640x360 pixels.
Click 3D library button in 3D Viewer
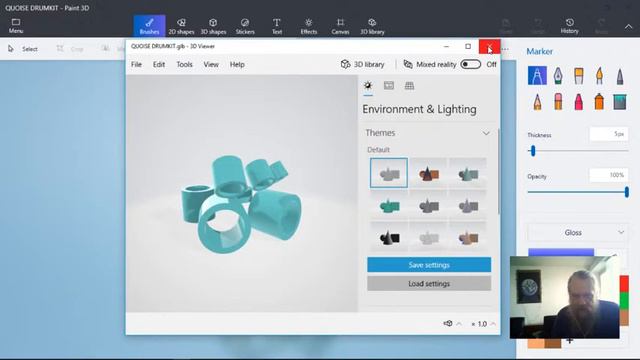pos(362,64)
